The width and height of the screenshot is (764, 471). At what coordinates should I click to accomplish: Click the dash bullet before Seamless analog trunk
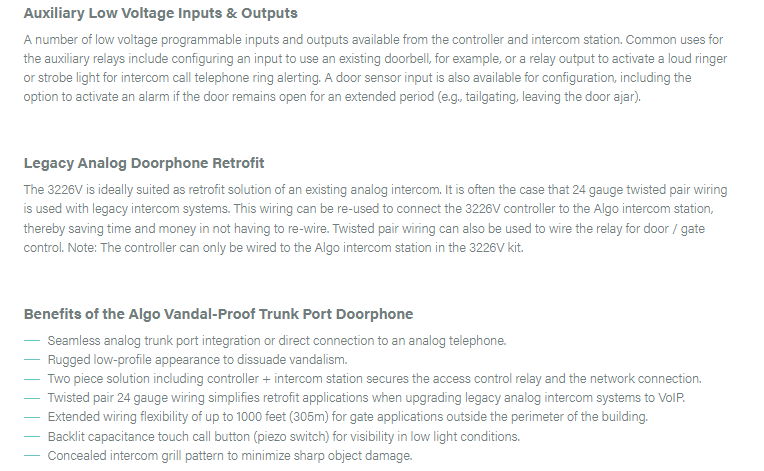click(x=32, y=340)
